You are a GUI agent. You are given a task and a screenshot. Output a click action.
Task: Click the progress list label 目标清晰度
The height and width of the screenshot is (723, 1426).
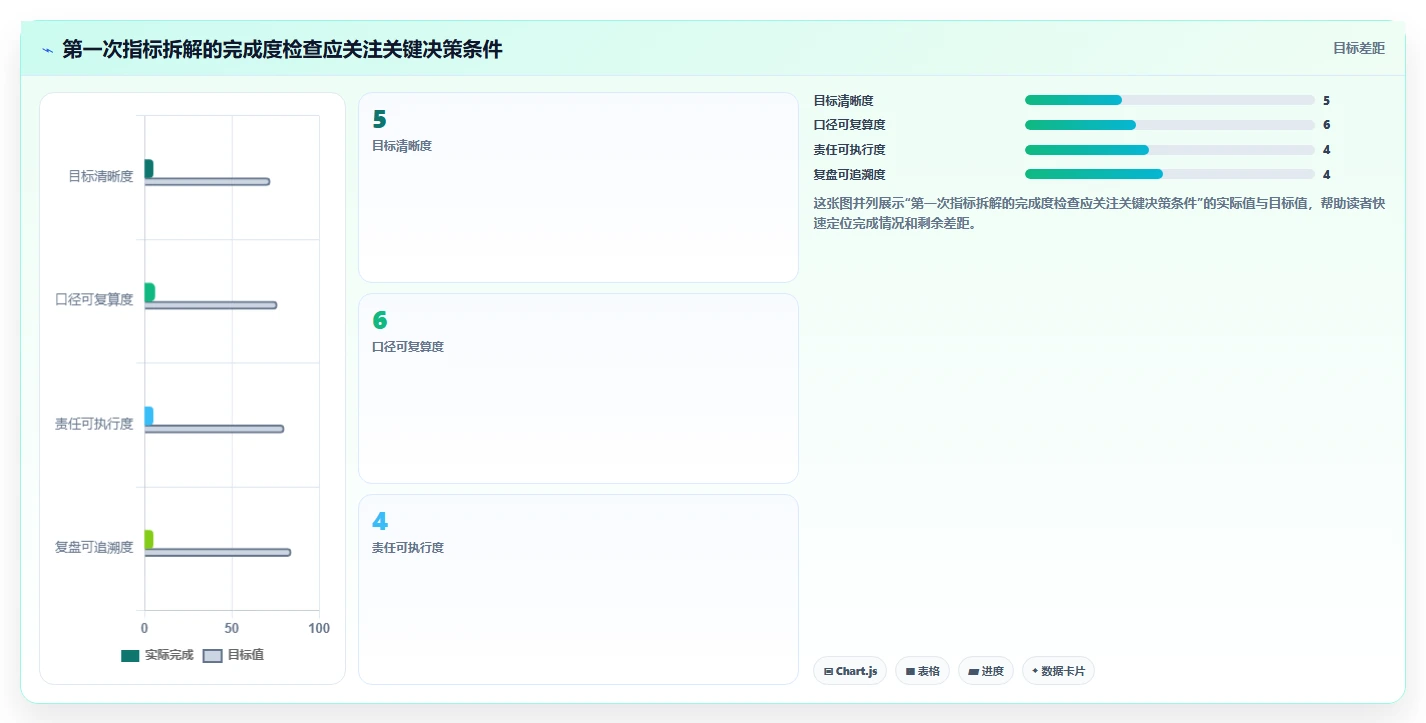click(x=844, y=101)
